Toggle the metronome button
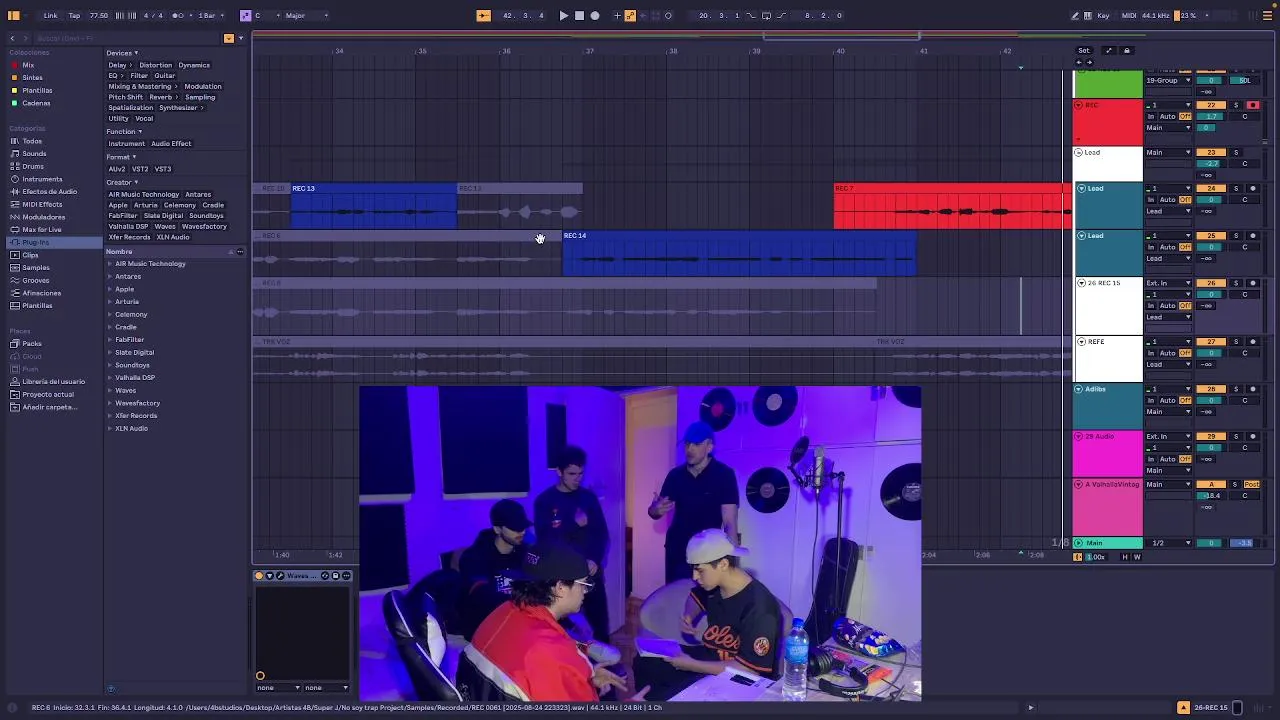The image size is (1280, 720). 178,15
